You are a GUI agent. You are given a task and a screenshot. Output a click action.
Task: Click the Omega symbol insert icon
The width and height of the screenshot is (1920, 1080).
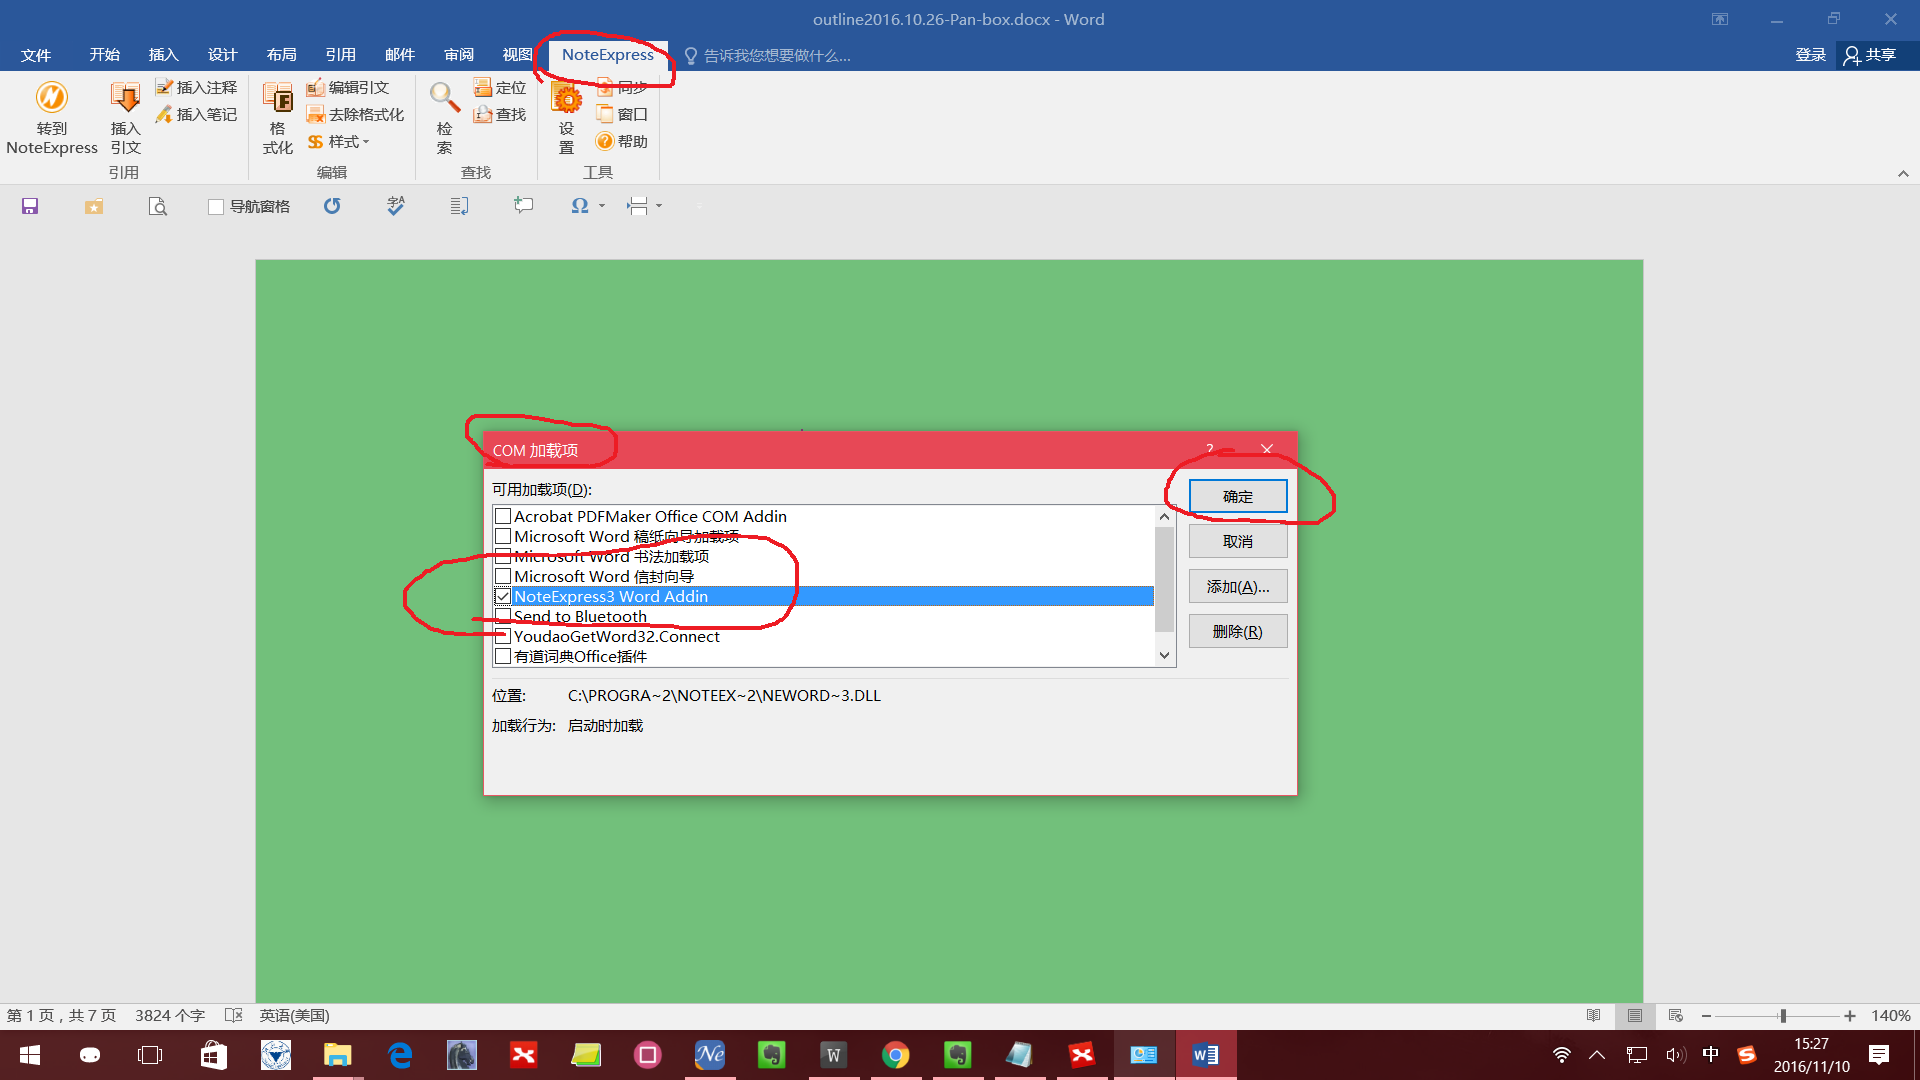pos(580,206)
